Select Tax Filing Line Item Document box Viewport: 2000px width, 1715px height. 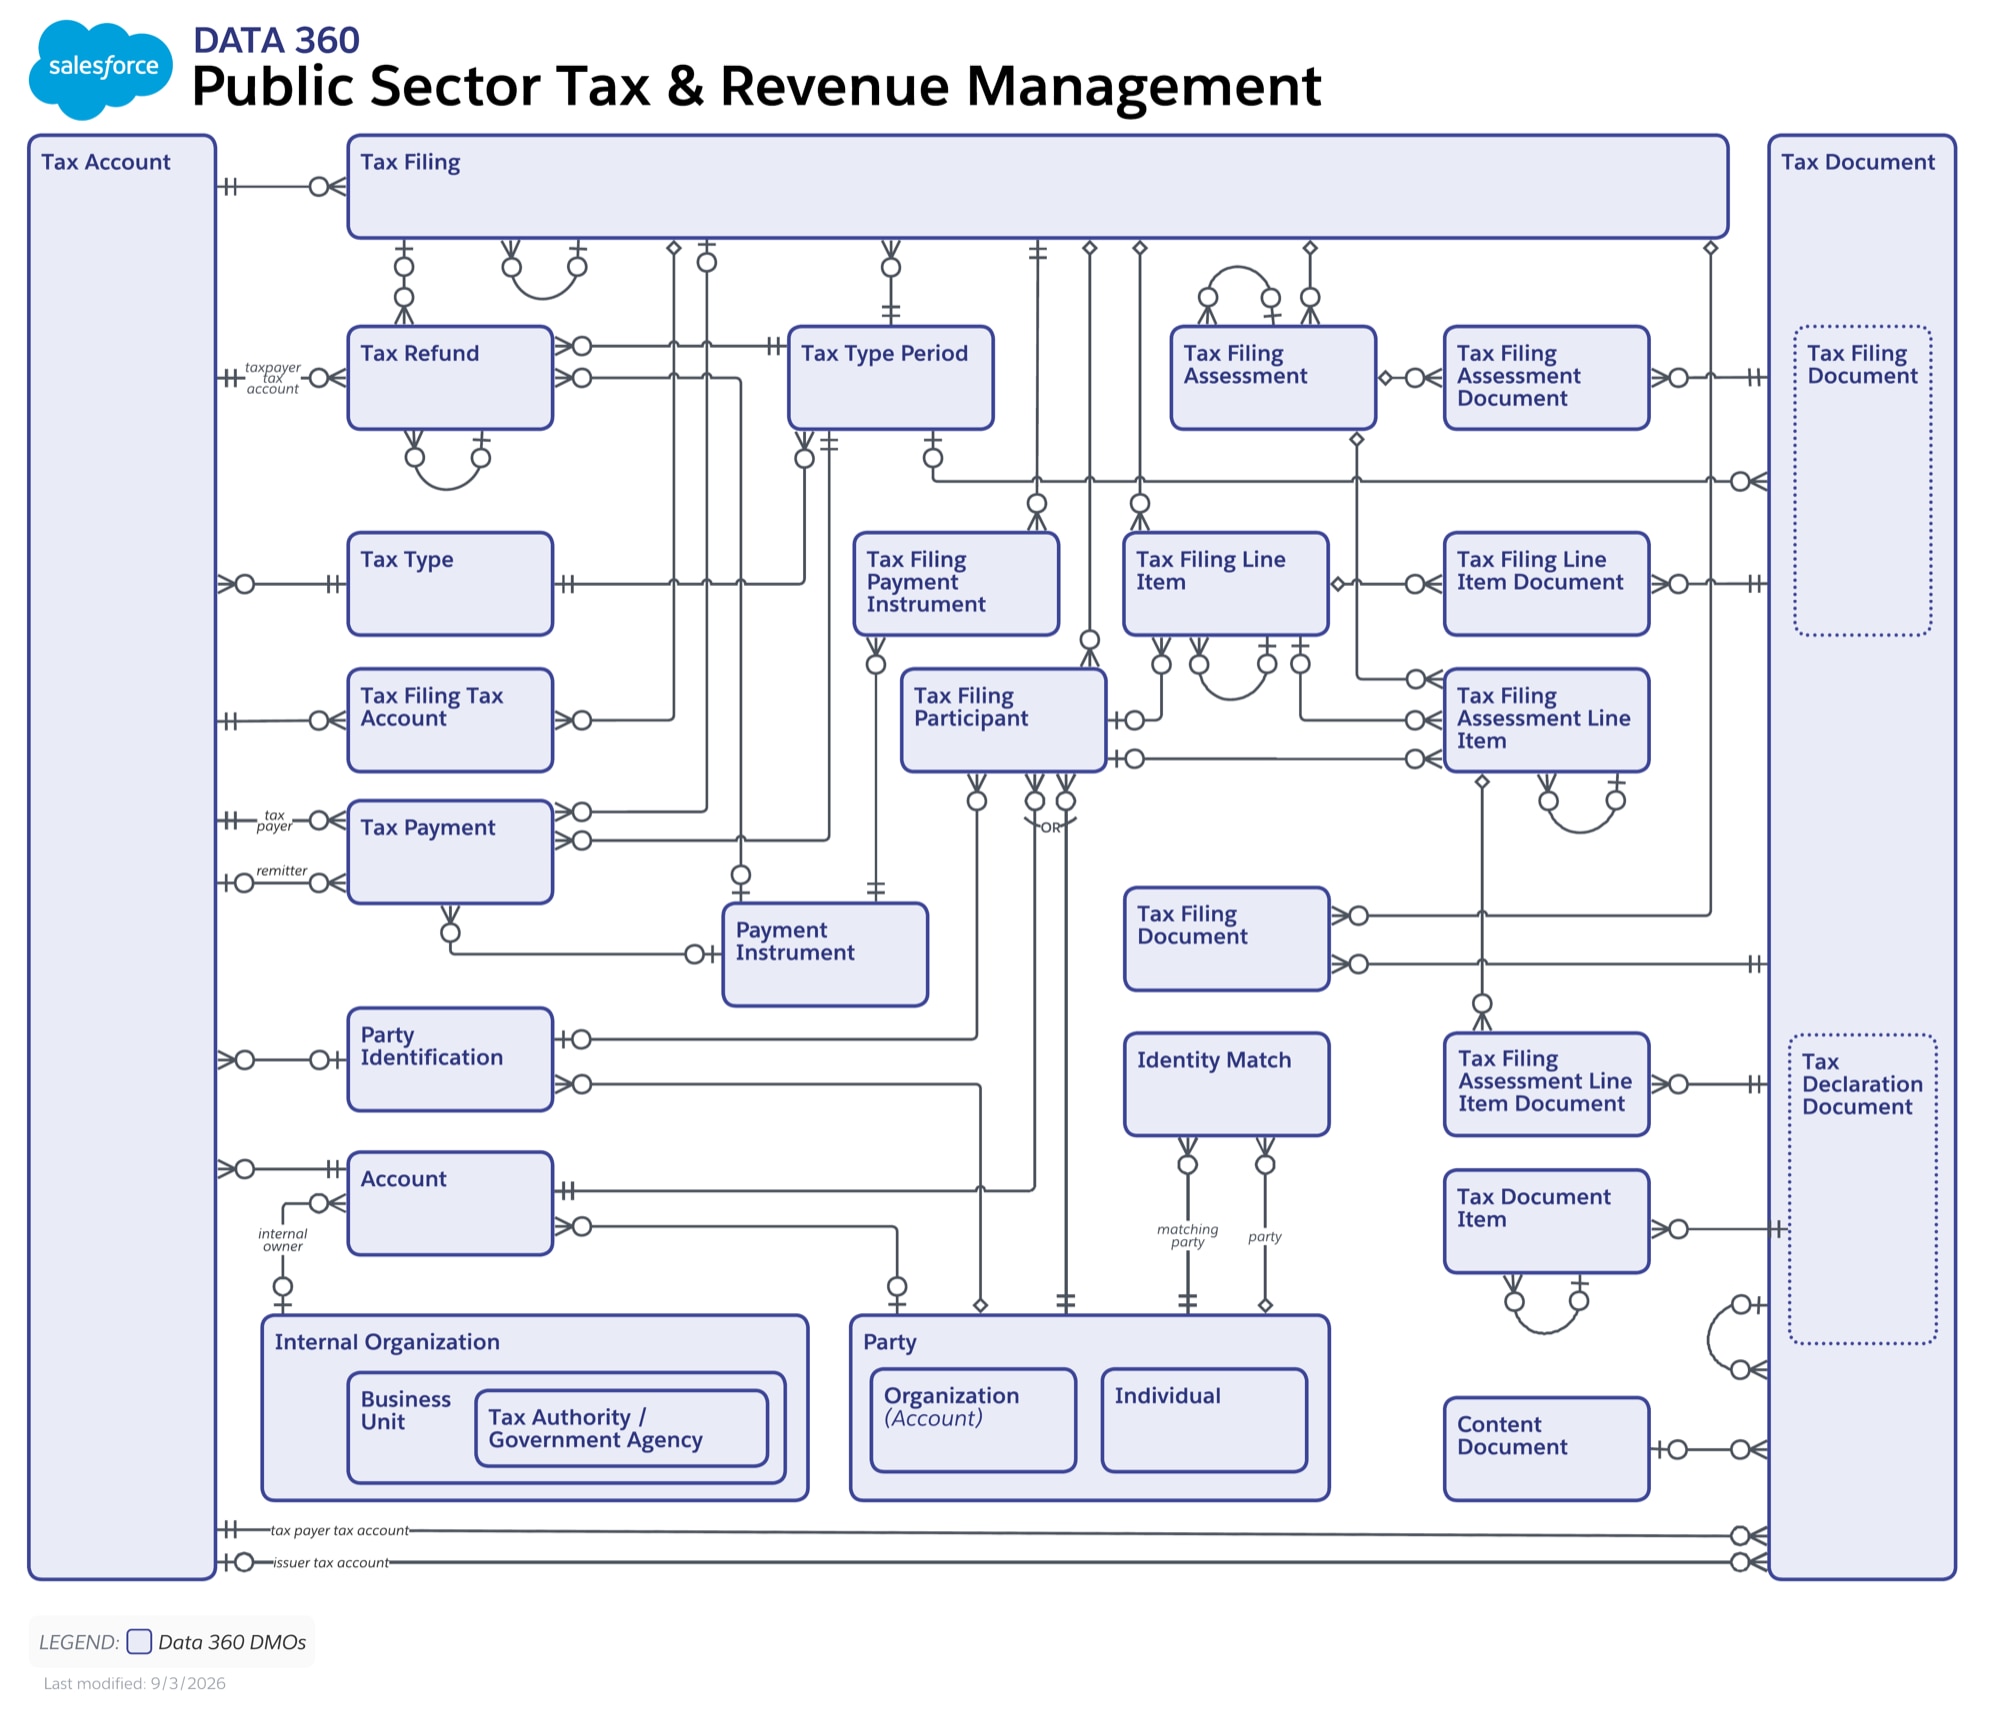click(1546, 584)
